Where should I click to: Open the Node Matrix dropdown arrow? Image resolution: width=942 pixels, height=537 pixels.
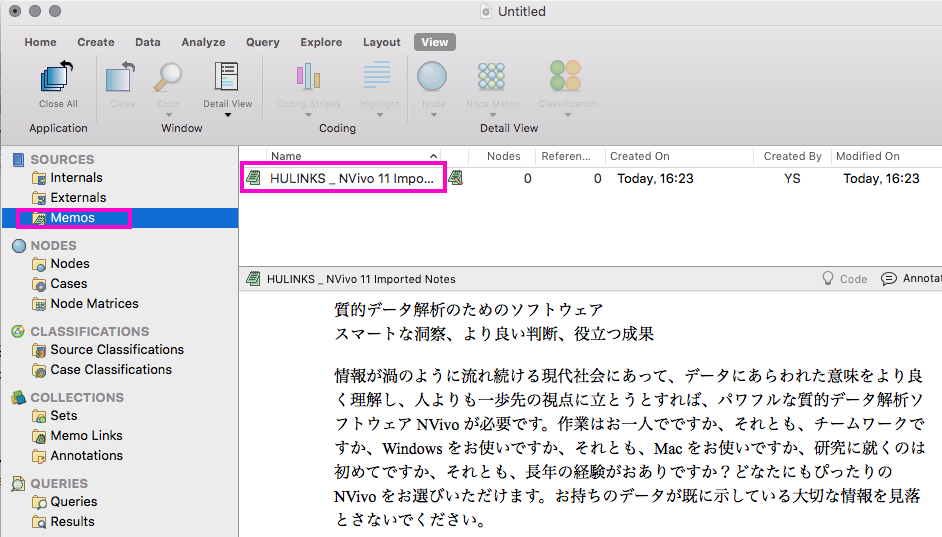click(493, 115)
